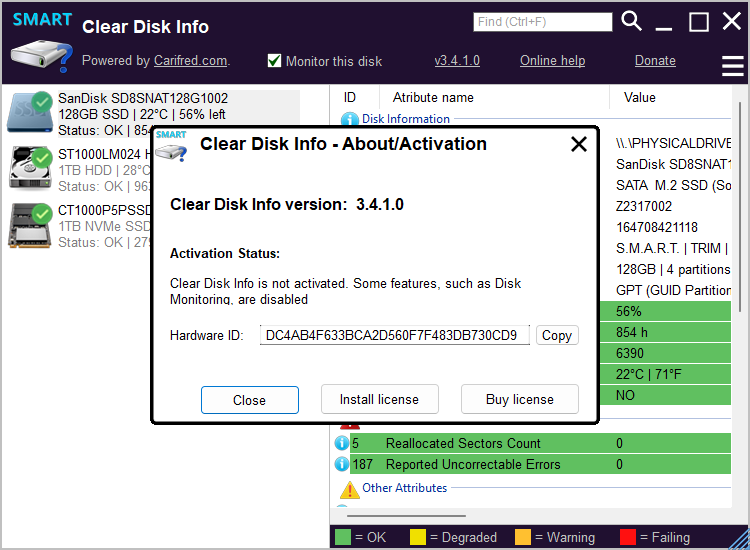Toggle the Monitor this disk checkbox
Screen dimensions: 750x550
coord(274,61)
